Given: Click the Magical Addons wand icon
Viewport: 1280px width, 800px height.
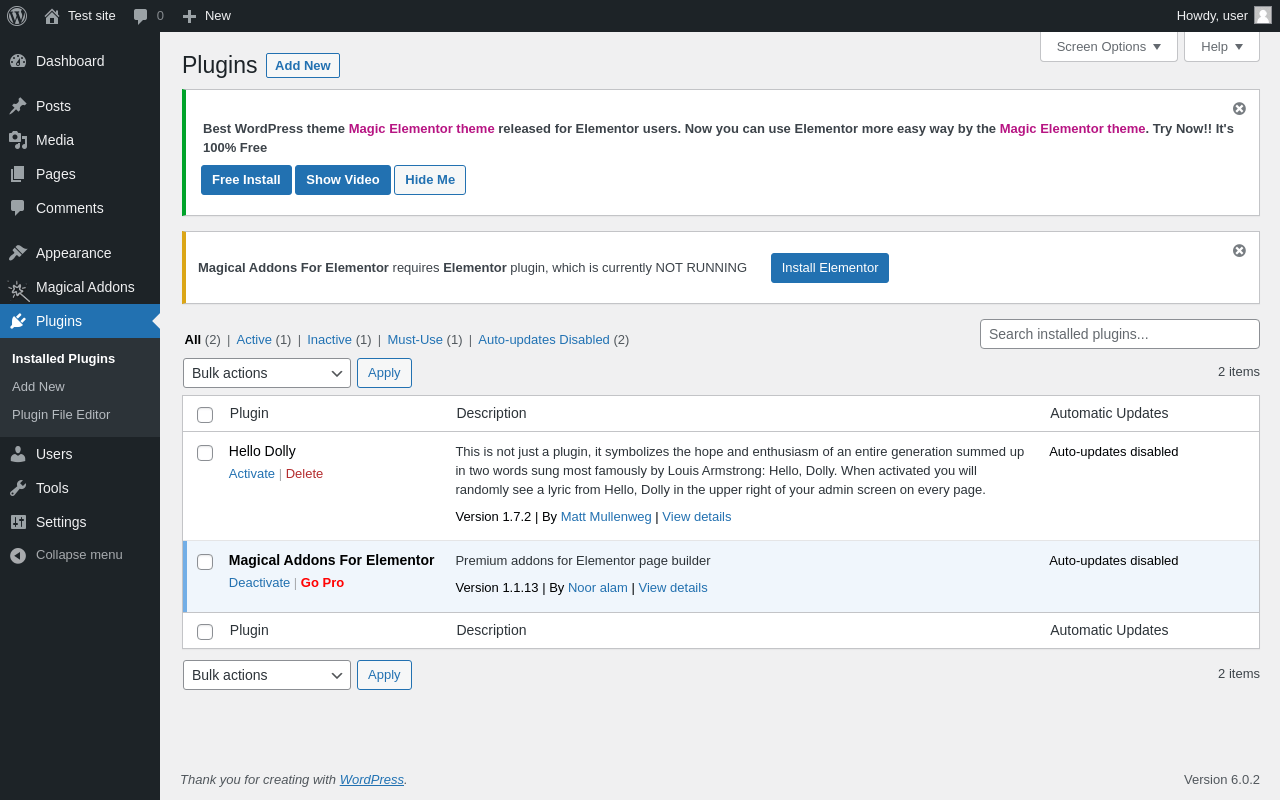Looking at the screenshot, I should (18, 289).
